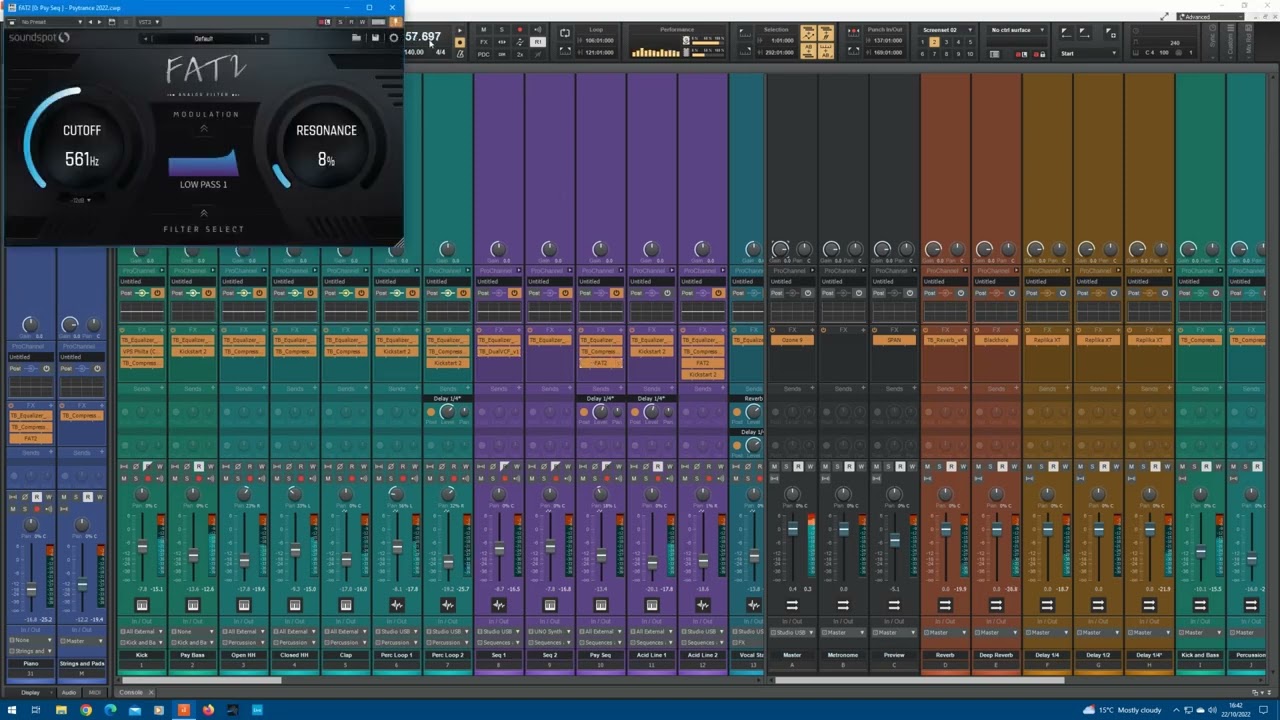
Task: Open Windows Start menu
Action: [10, 710]
